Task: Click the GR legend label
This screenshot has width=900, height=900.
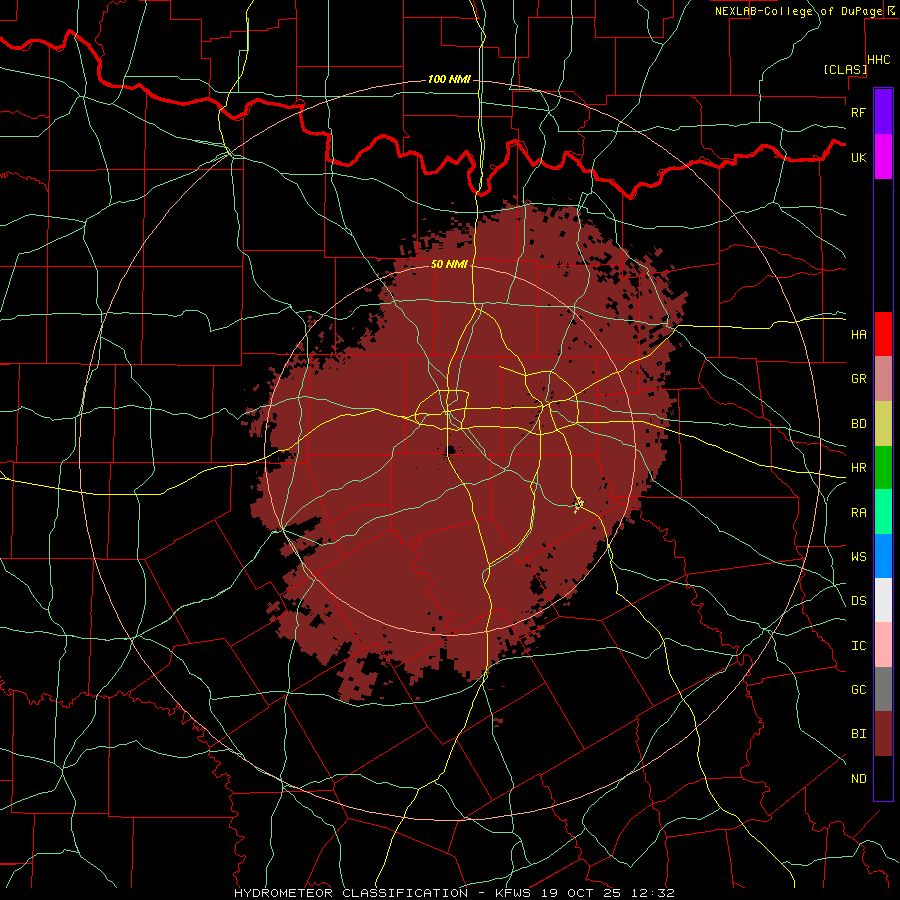Action: coord(858,379)
